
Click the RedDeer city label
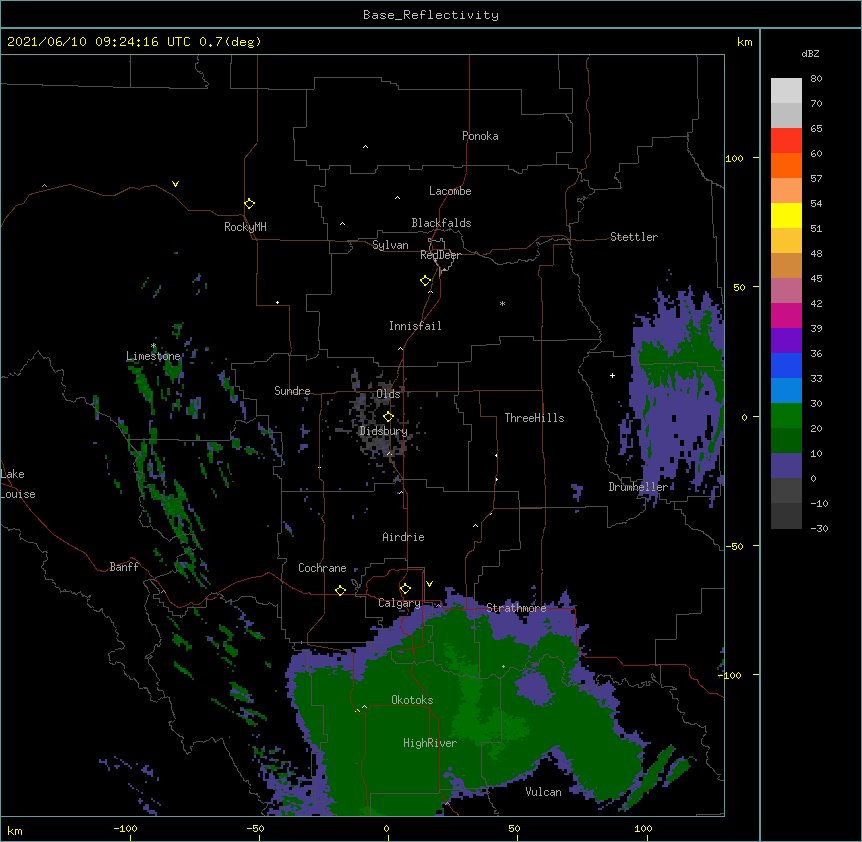pos(440,255)
